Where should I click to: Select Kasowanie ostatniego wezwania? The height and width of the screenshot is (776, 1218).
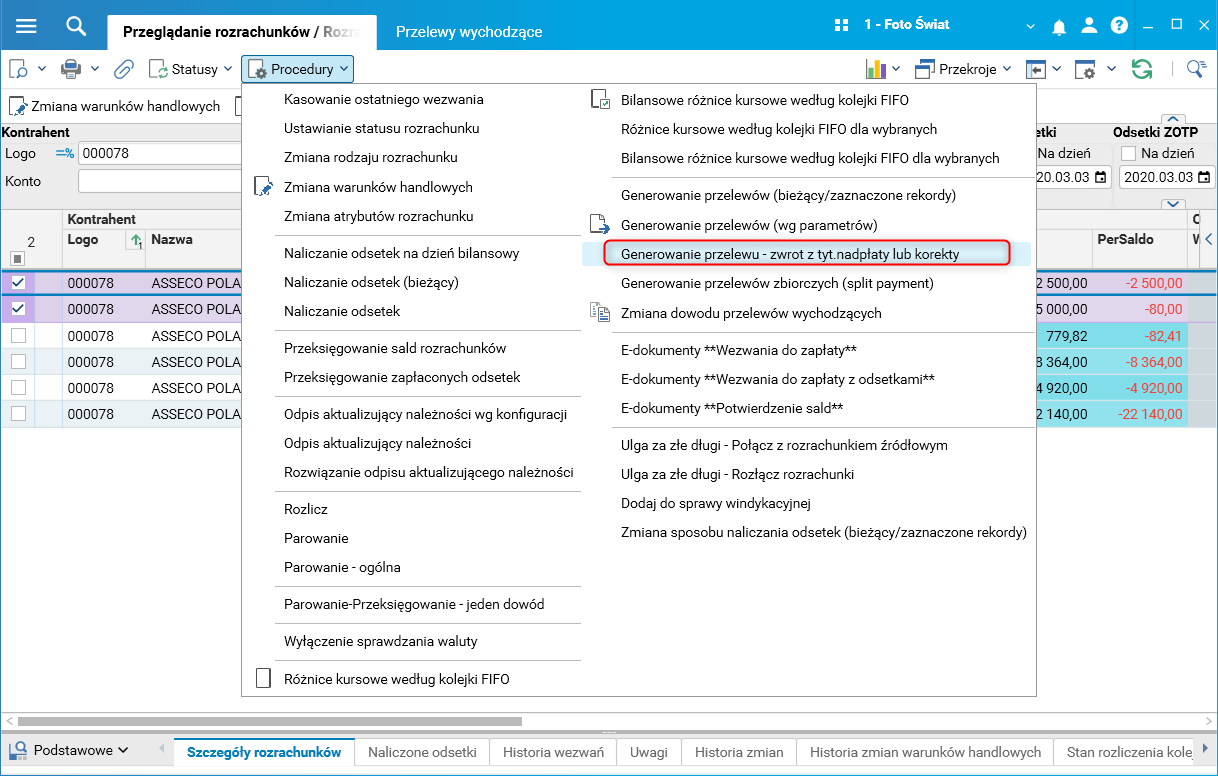click(384, 99)
